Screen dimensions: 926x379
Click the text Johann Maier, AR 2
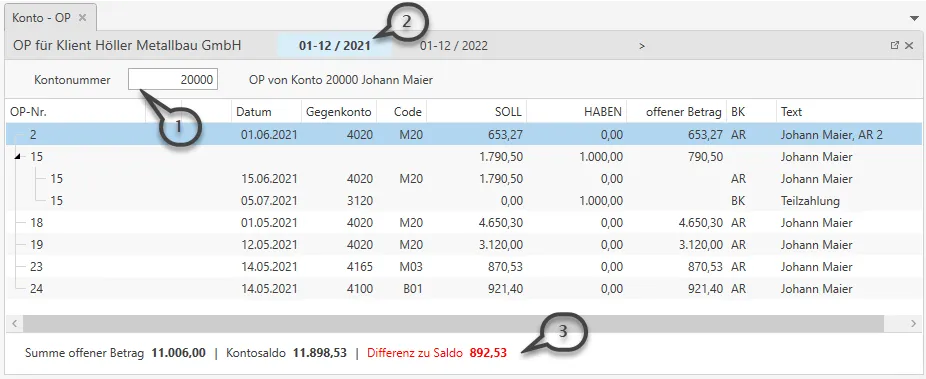[832, 135]
